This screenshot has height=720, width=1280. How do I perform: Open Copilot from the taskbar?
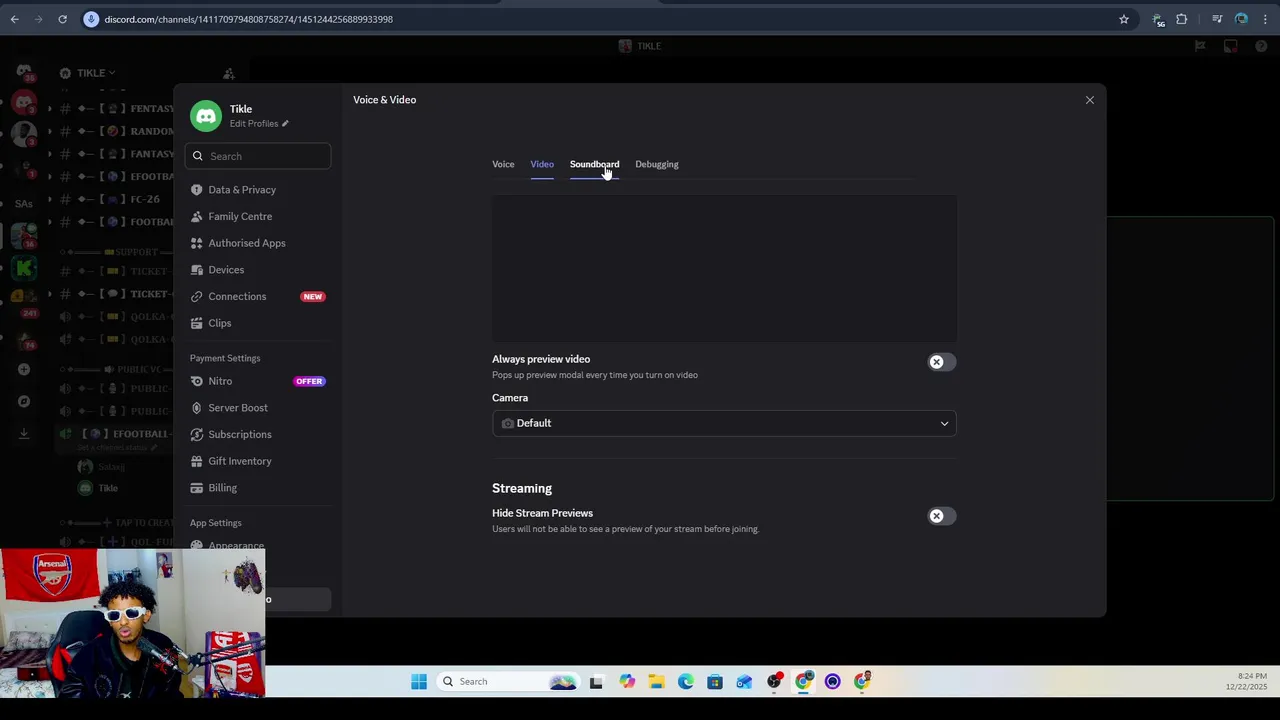click(627, 682)
